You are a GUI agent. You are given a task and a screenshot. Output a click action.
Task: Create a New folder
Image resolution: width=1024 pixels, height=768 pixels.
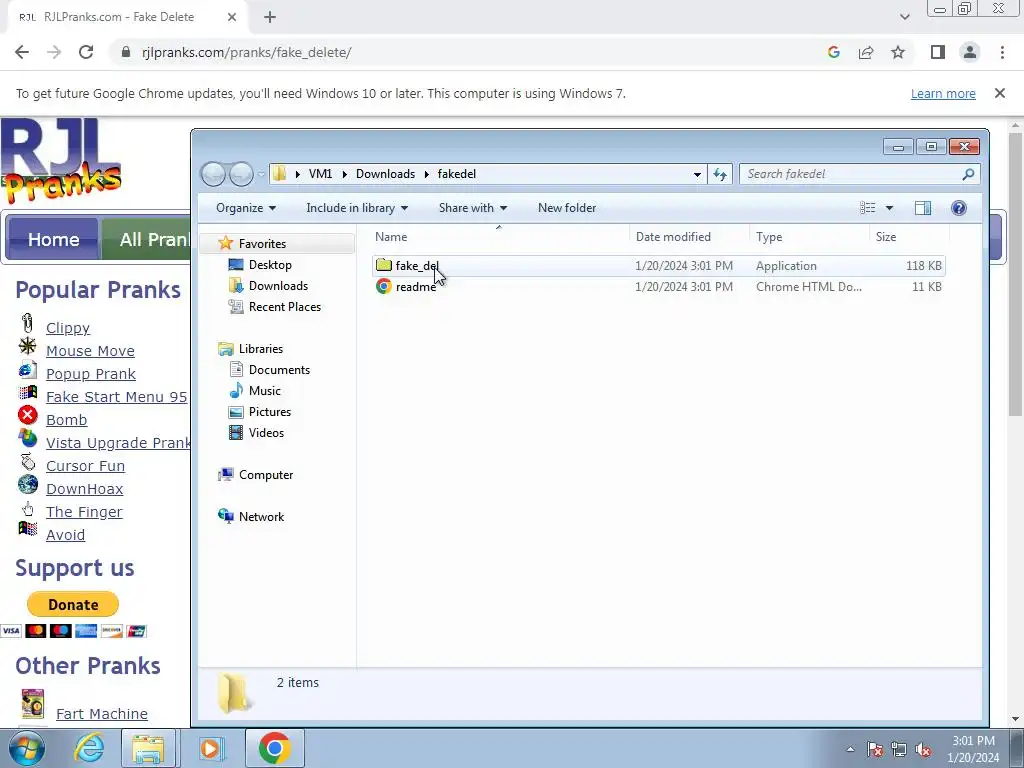click(567, 208)
